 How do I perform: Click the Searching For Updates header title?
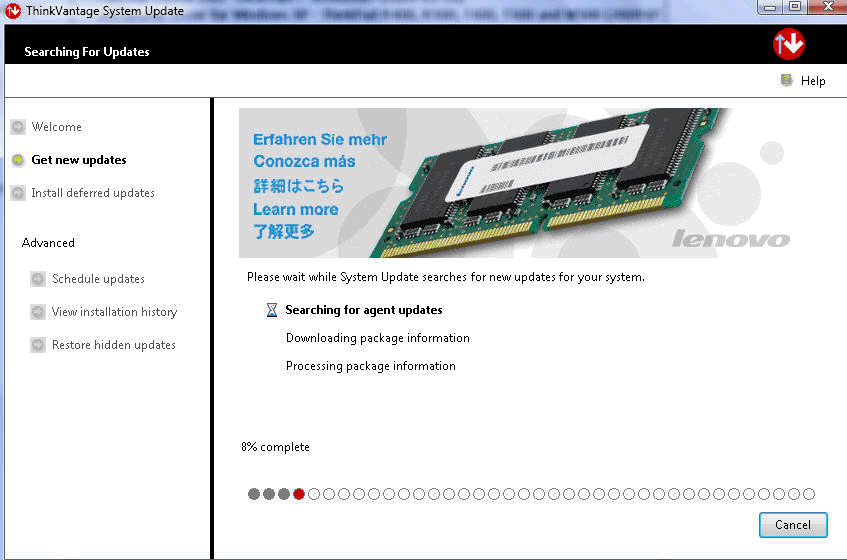click(x=87, y=52)
